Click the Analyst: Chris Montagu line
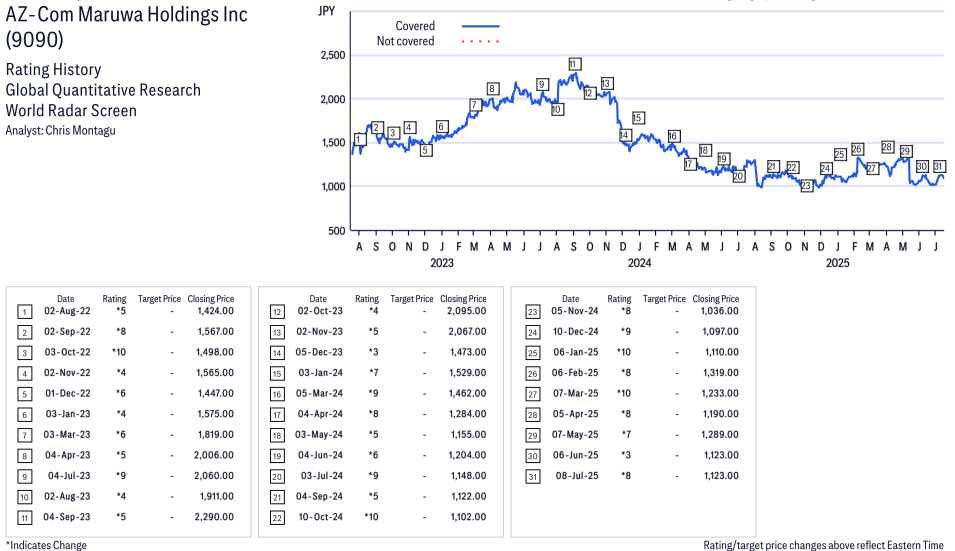Screen dimensions: 955x551 pyautogui.click(x=60, y=130)
